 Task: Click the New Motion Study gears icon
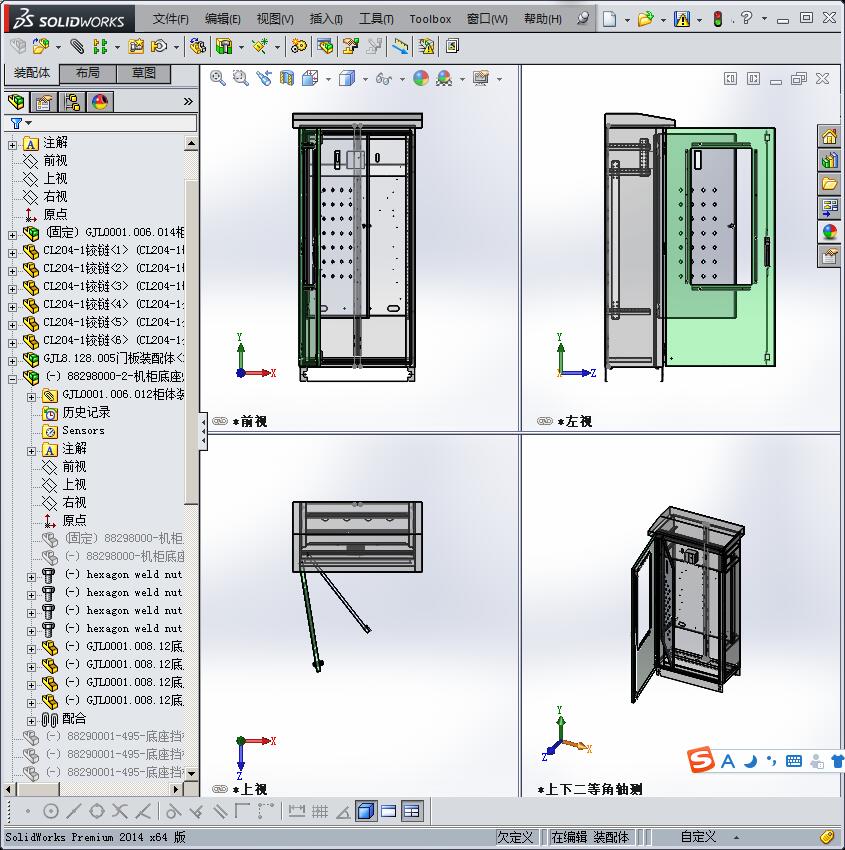(x=298, y=47)
